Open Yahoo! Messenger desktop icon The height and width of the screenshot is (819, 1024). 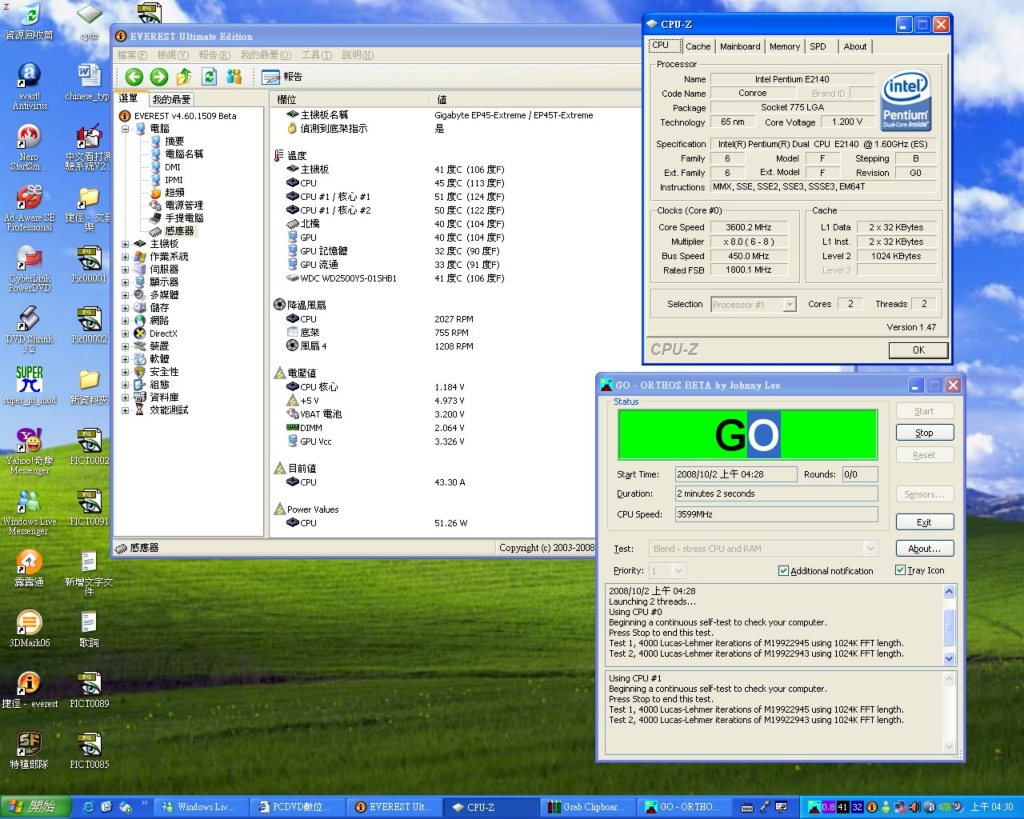coord(29,451)
